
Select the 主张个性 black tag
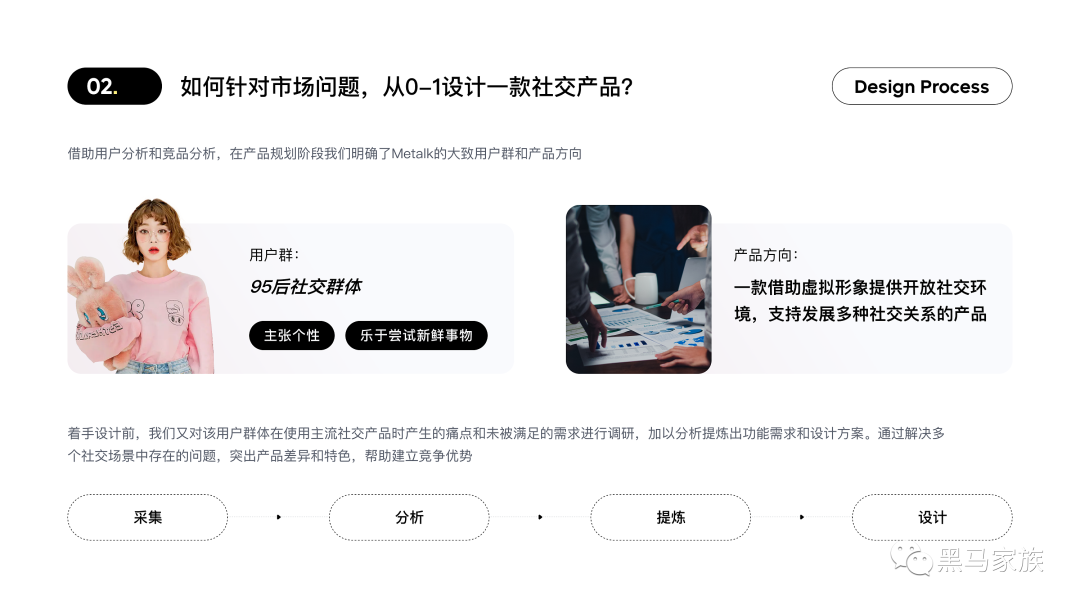tap(291, 335)
